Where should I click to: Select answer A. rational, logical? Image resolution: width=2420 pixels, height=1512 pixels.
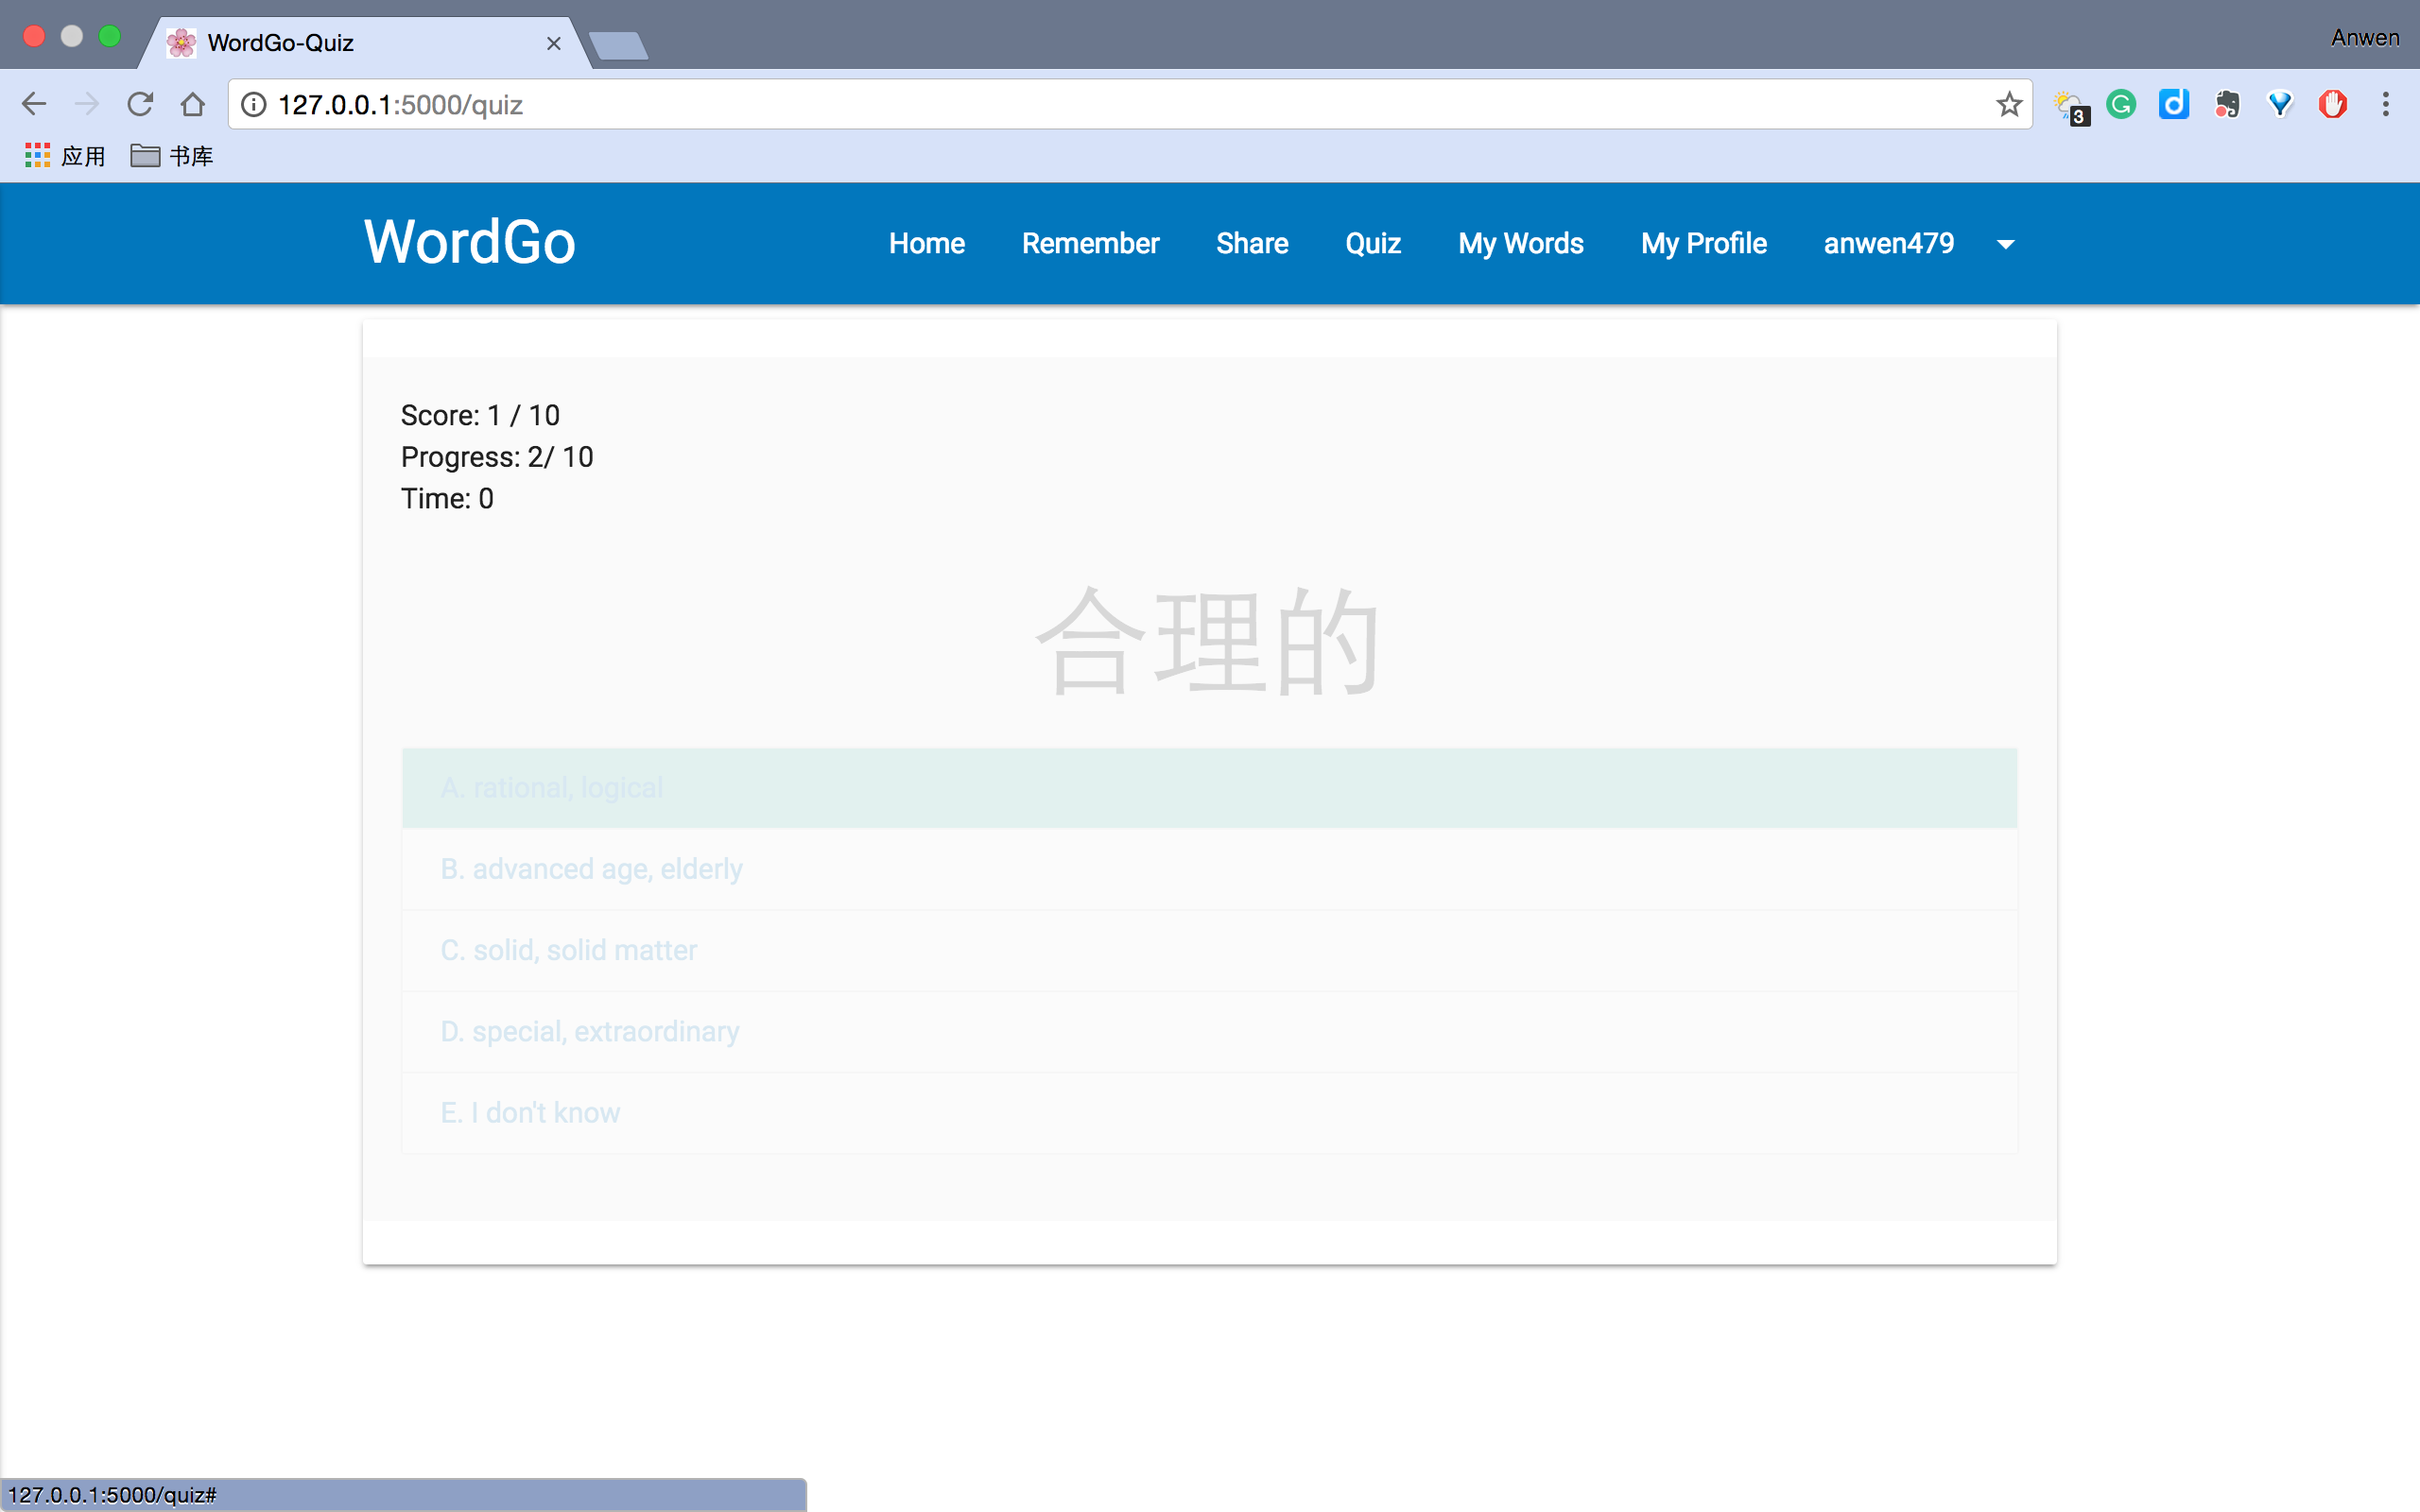1208,788
